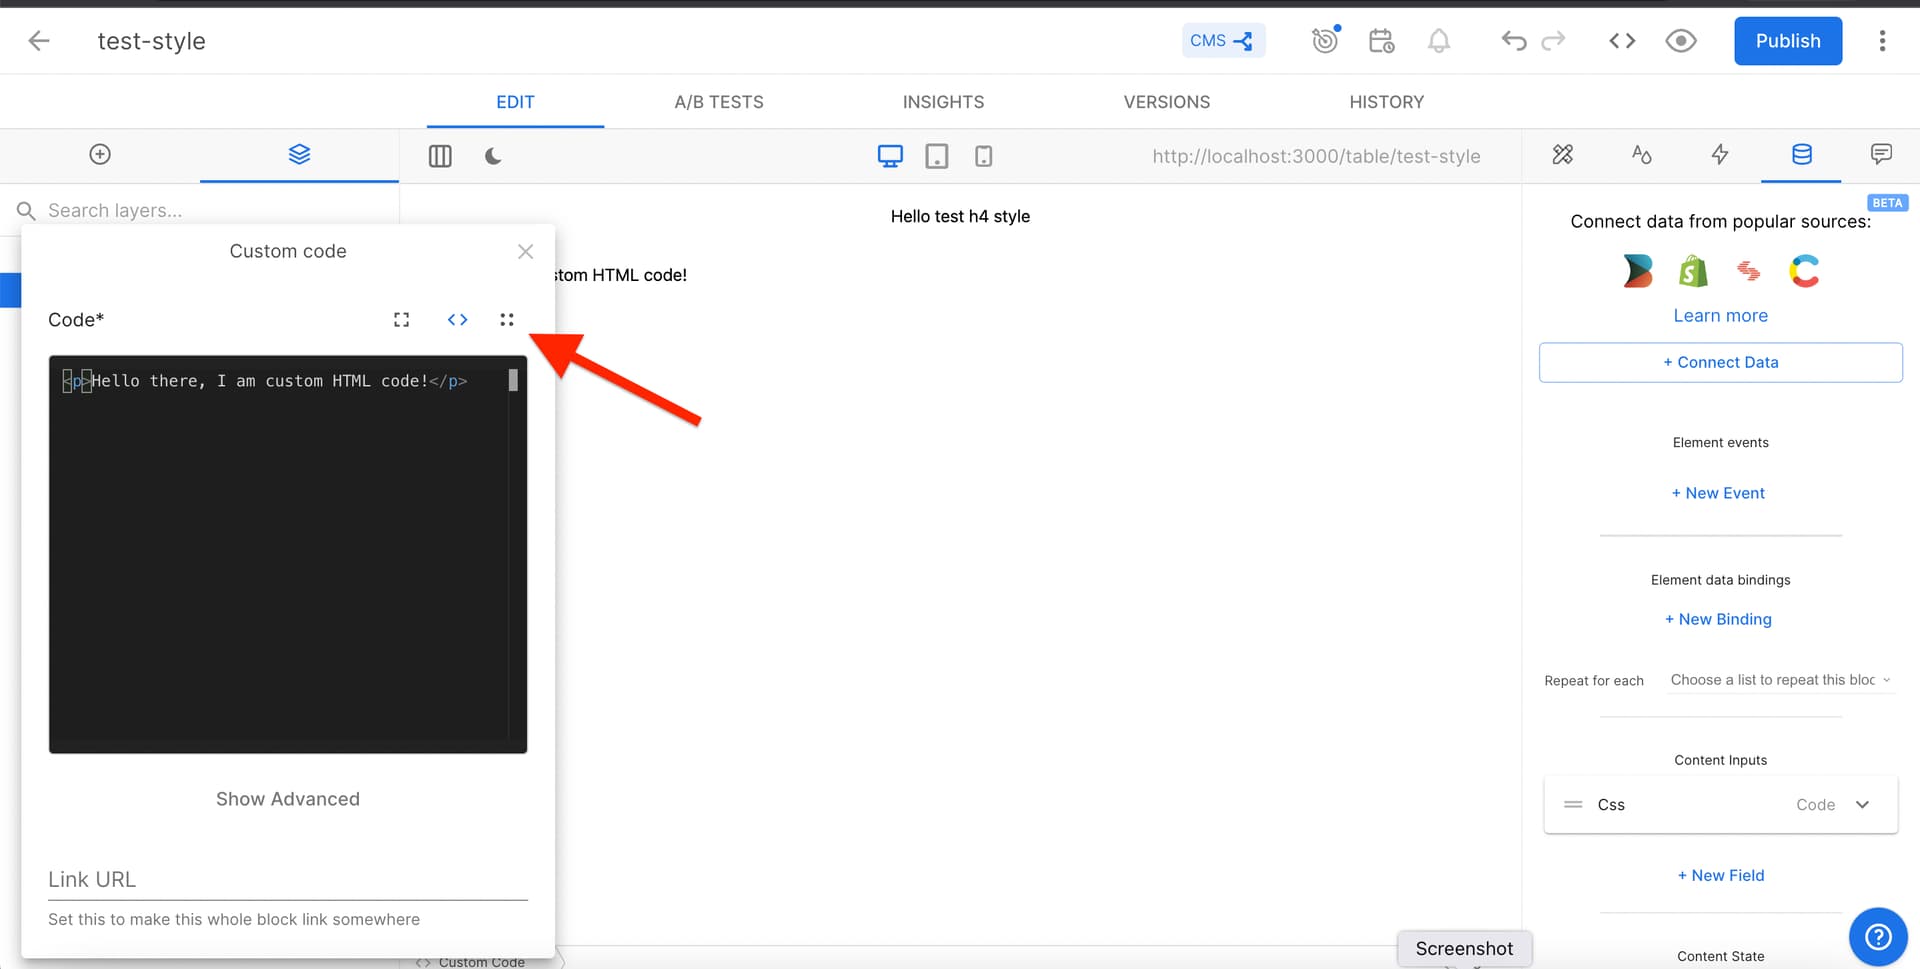
Task: Open the scheduling calendar icon
Action: [1381, 41]
